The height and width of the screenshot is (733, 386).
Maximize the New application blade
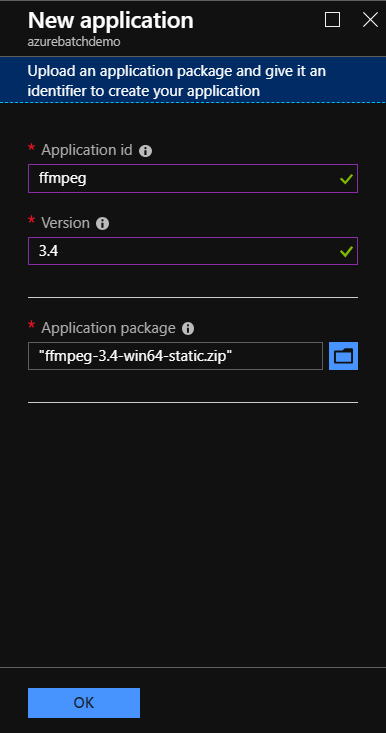(332, 20)
